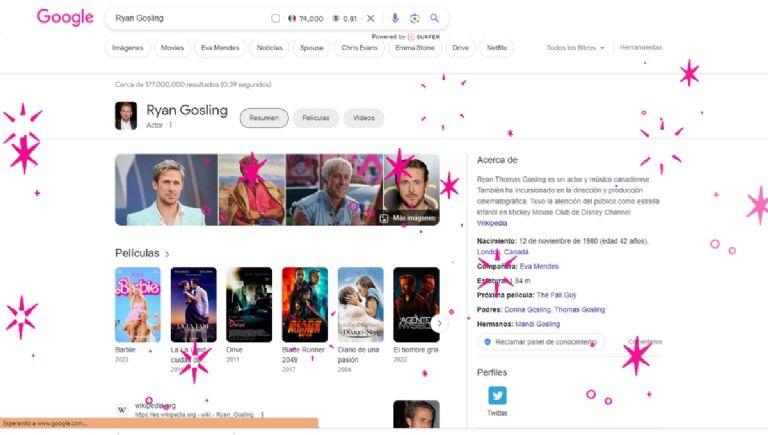Viewport: 768px width, 435px height.
Task: Select the Spouse filter chip
Action: [x=312, y=48]
